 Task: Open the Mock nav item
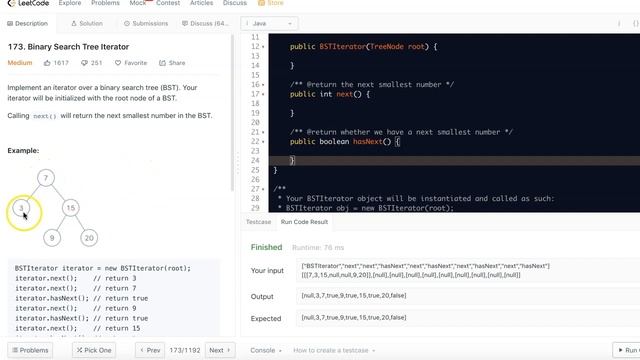coord(138,3)
